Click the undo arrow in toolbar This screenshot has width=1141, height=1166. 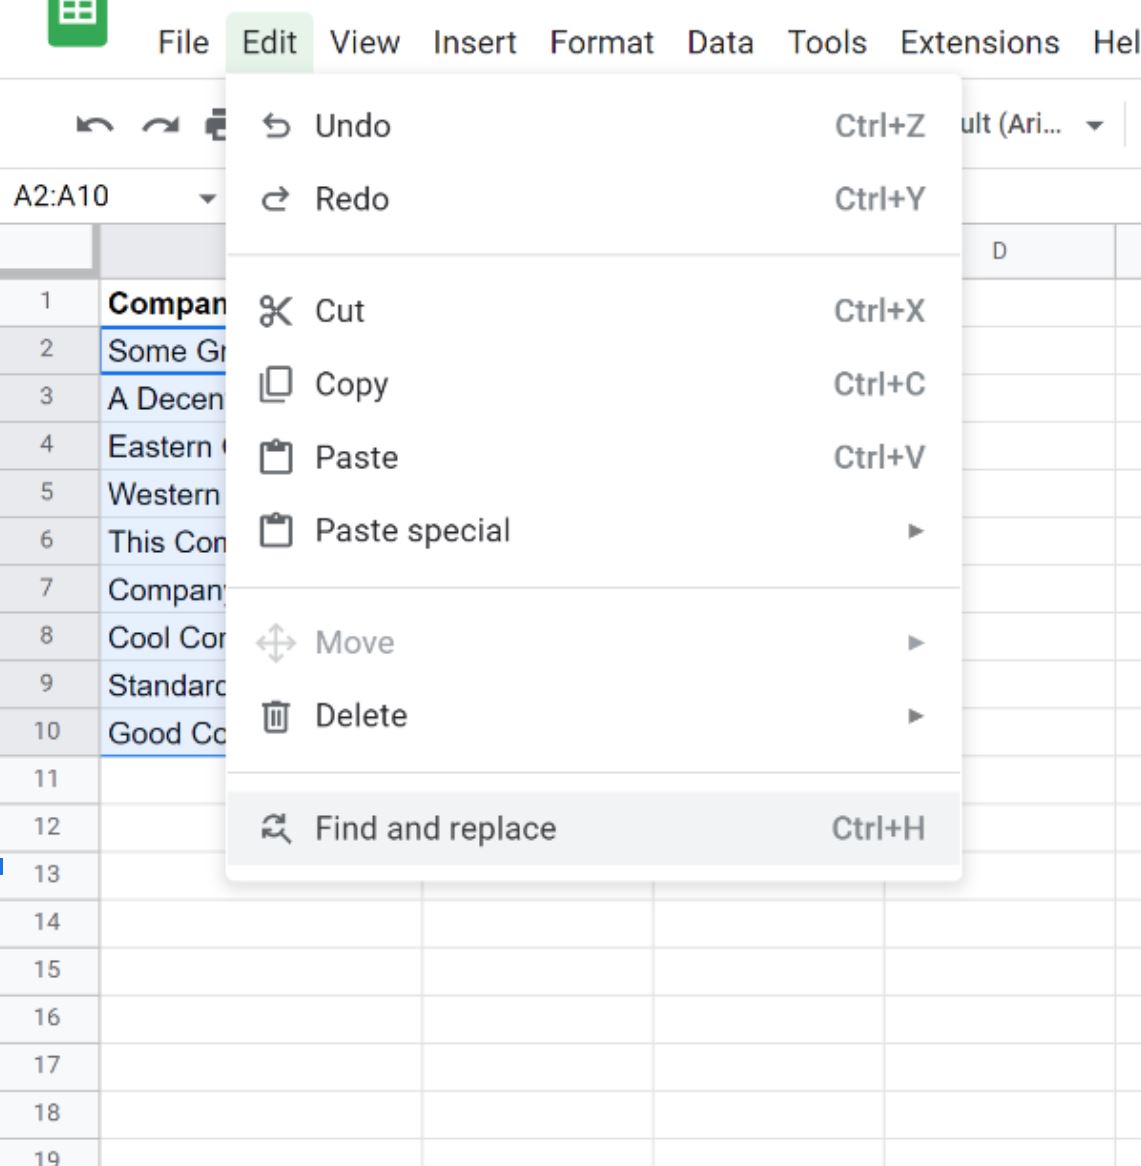(x=95, y=126)
